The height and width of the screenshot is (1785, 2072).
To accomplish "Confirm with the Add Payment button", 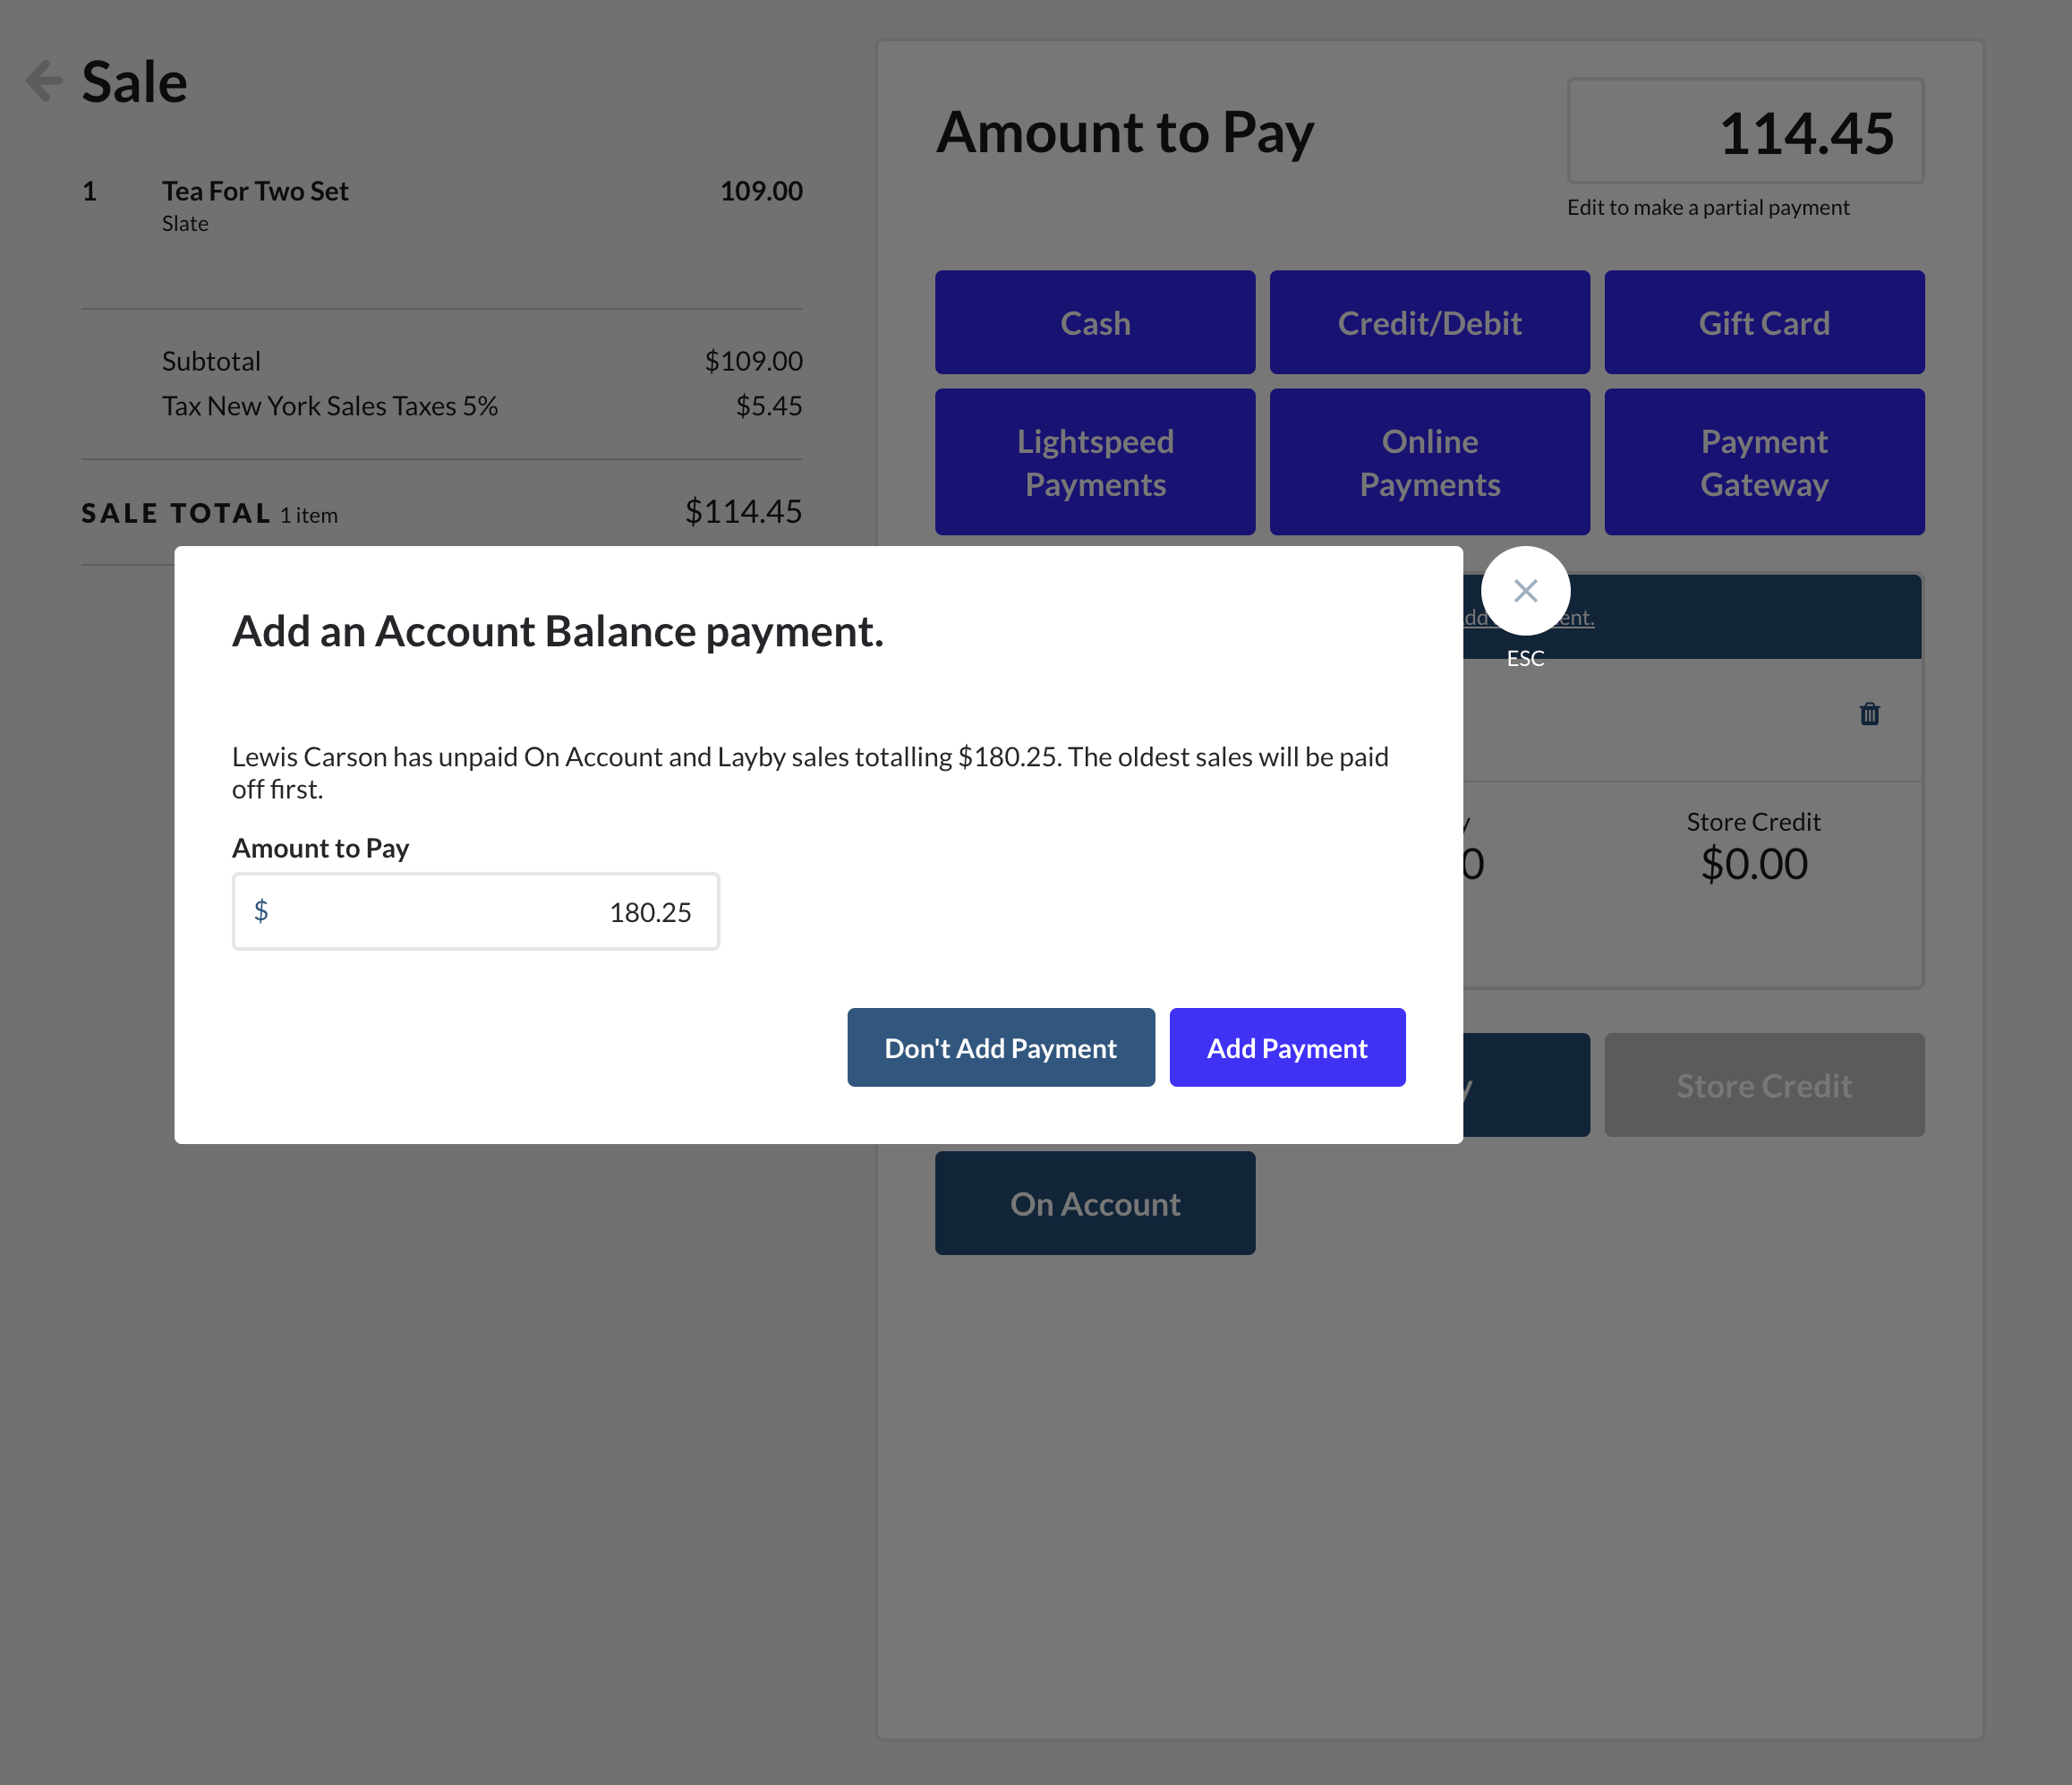I will pyautogui.click(x=1287, y=1047).
